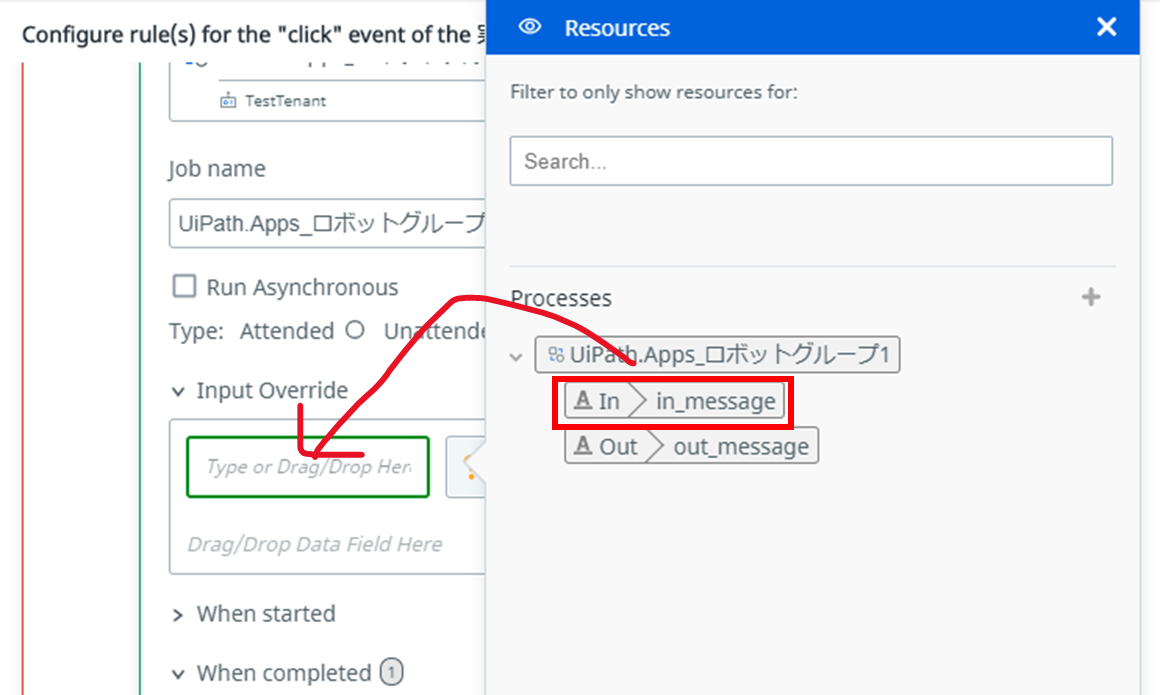Select the out_message output argument
This screenshot has height=695, width=1160.
point(691,446)
